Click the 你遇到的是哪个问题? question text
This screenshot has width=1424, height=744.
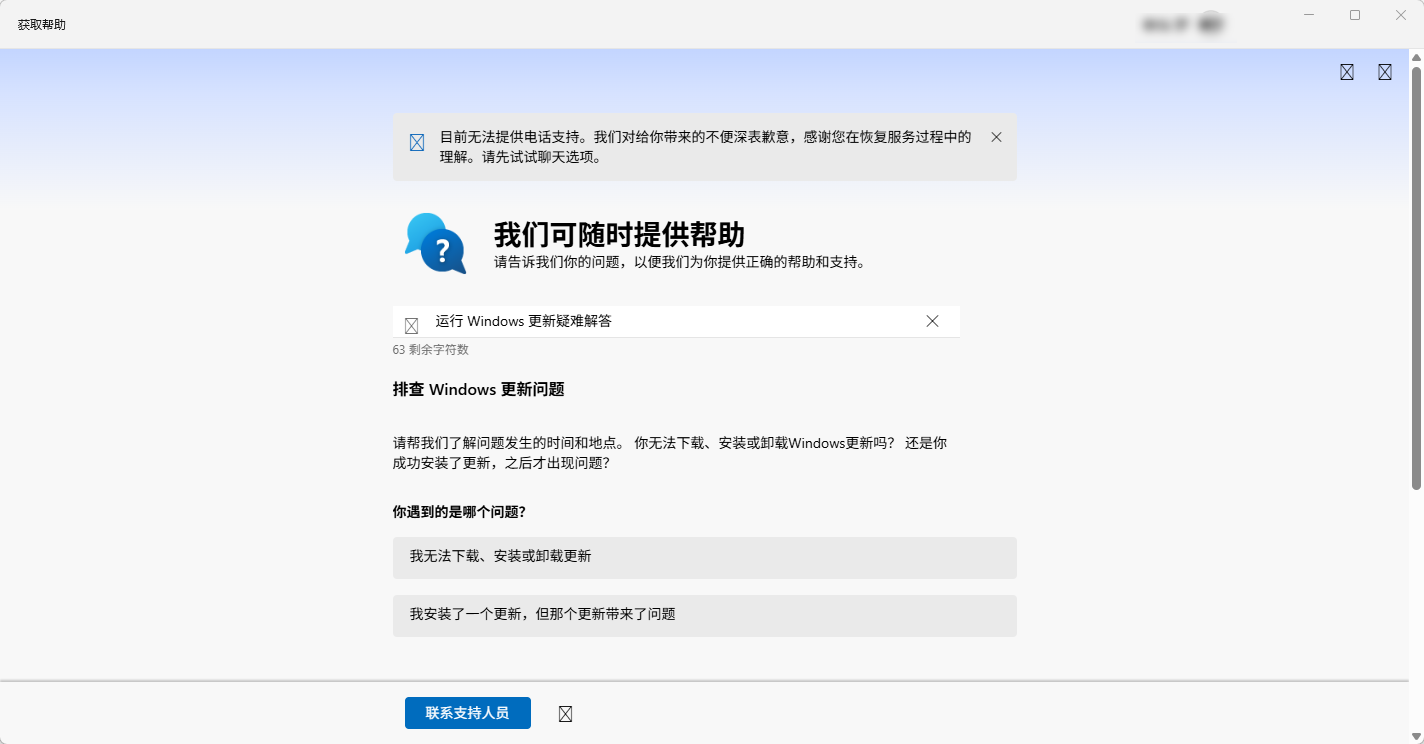[459, 512]
